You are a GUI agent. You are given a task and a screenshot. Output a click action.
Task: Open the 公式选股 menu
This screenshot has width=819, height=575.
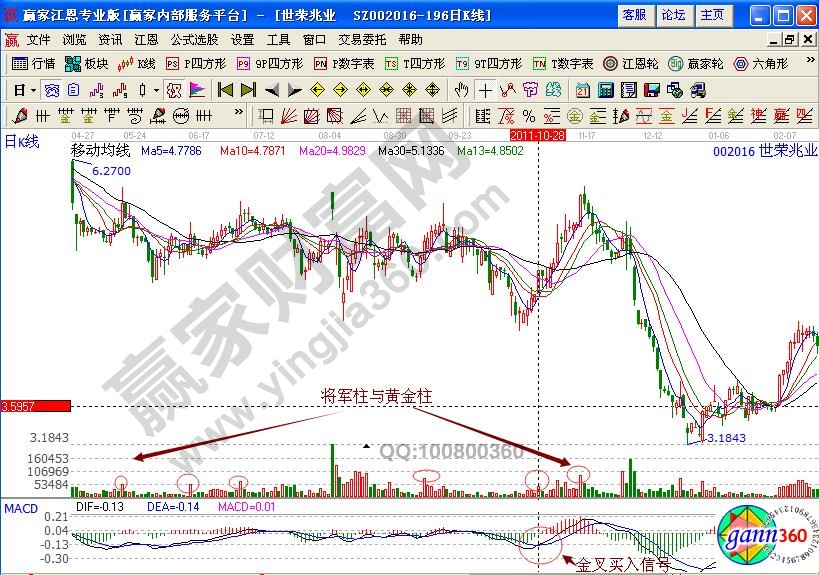click(194, 40)
